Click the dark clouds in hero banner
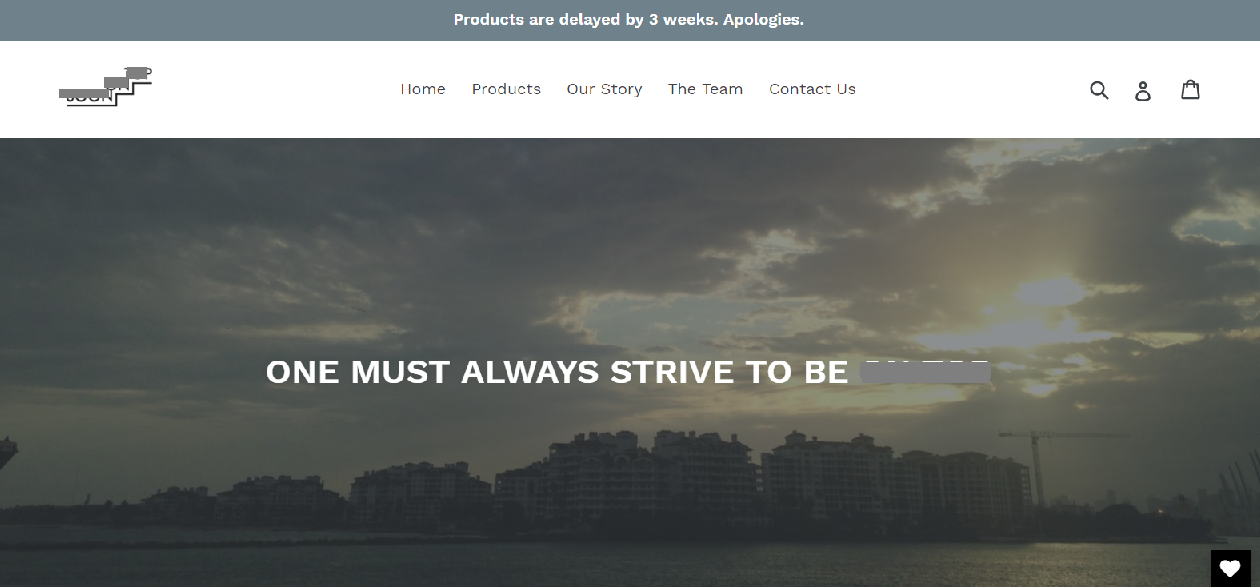The image size is (1260, 587). pyautogui.click(x=300, y=230)
